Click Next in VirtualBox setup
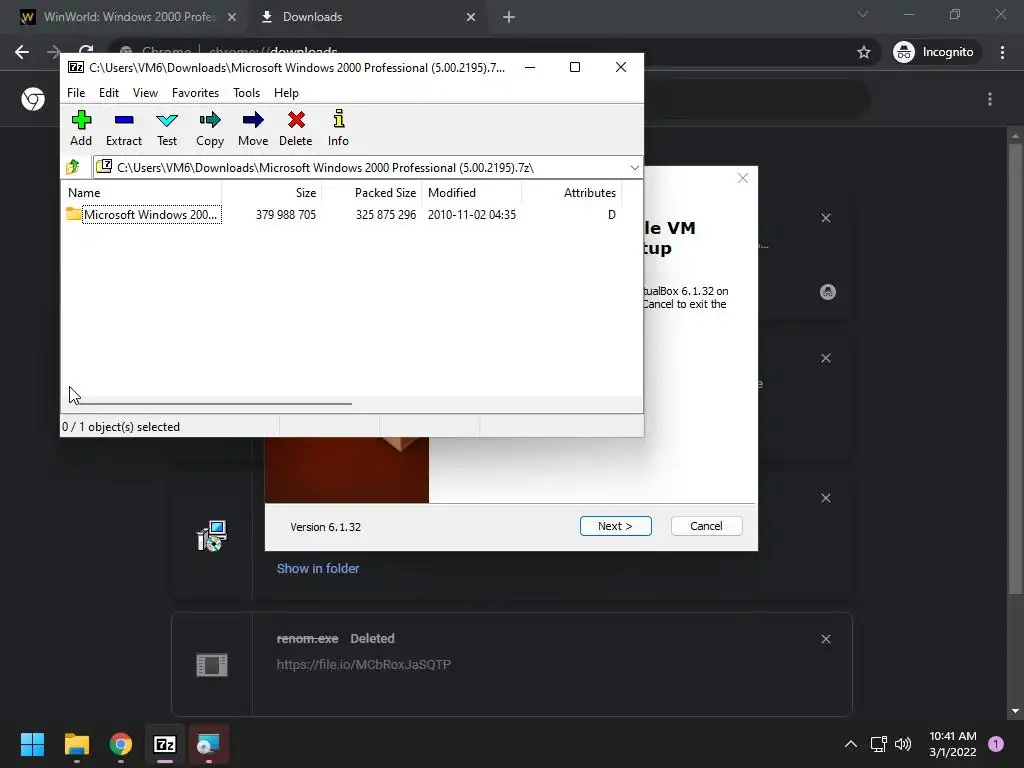The width and height of the screenshot is (1024, 768). (x=615, y=526)
